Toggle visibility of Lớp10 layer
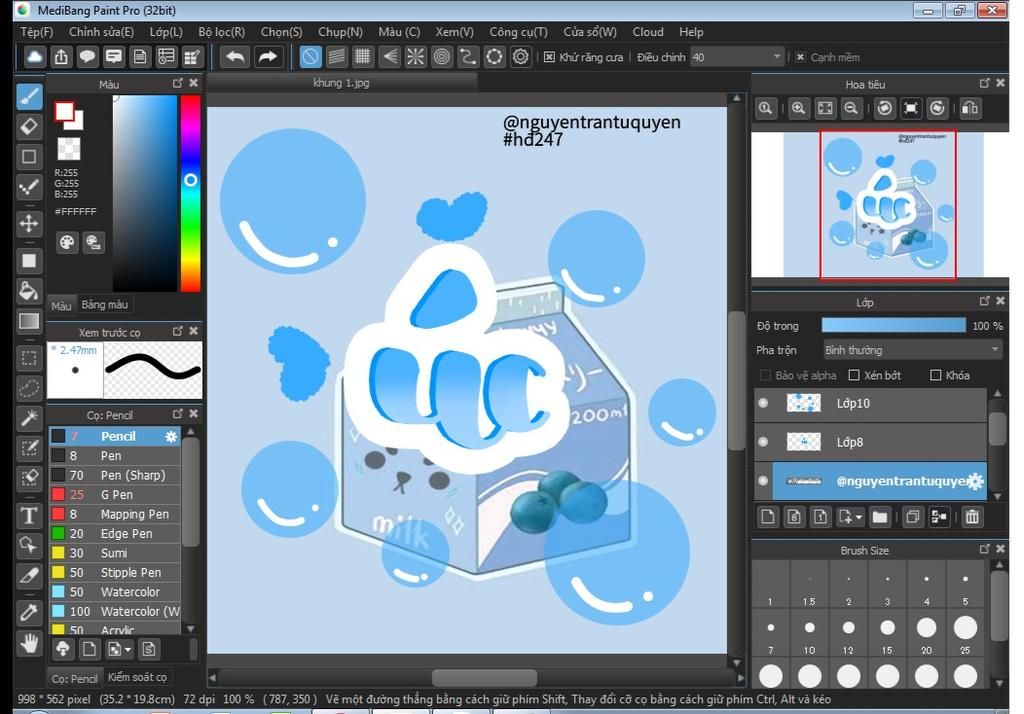Image resolution: width=1024 pixels, height=714 pixels. [763, 403]
